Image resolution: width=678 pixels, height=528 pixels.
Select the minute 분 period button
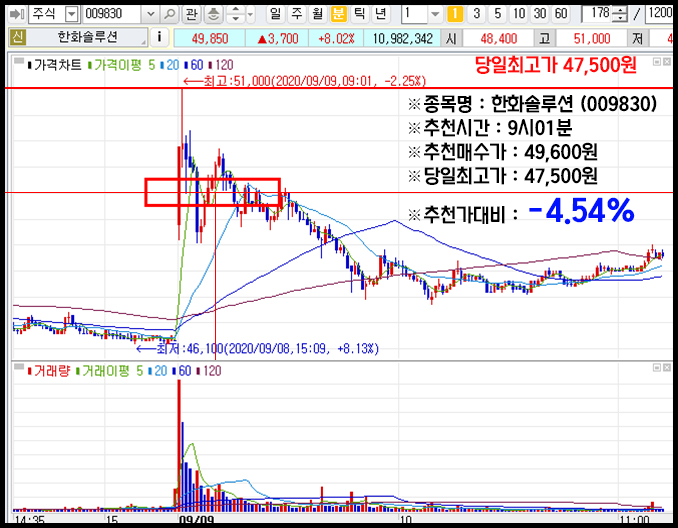coord(339,14)
